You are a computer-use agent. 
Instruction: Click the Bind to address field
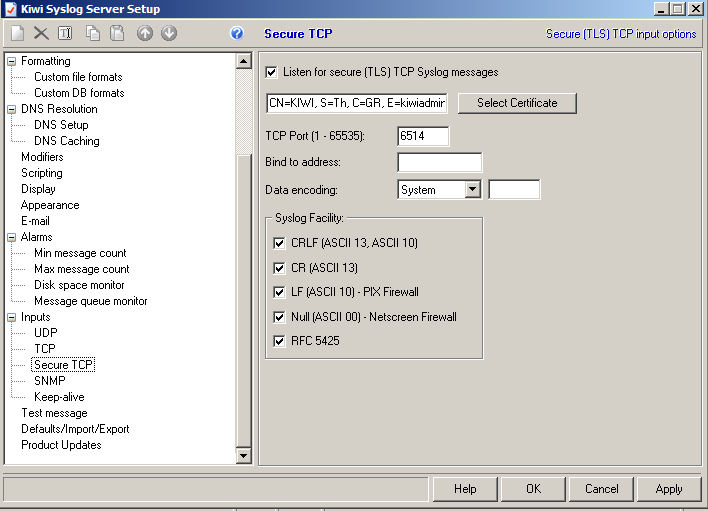(439, 162)
